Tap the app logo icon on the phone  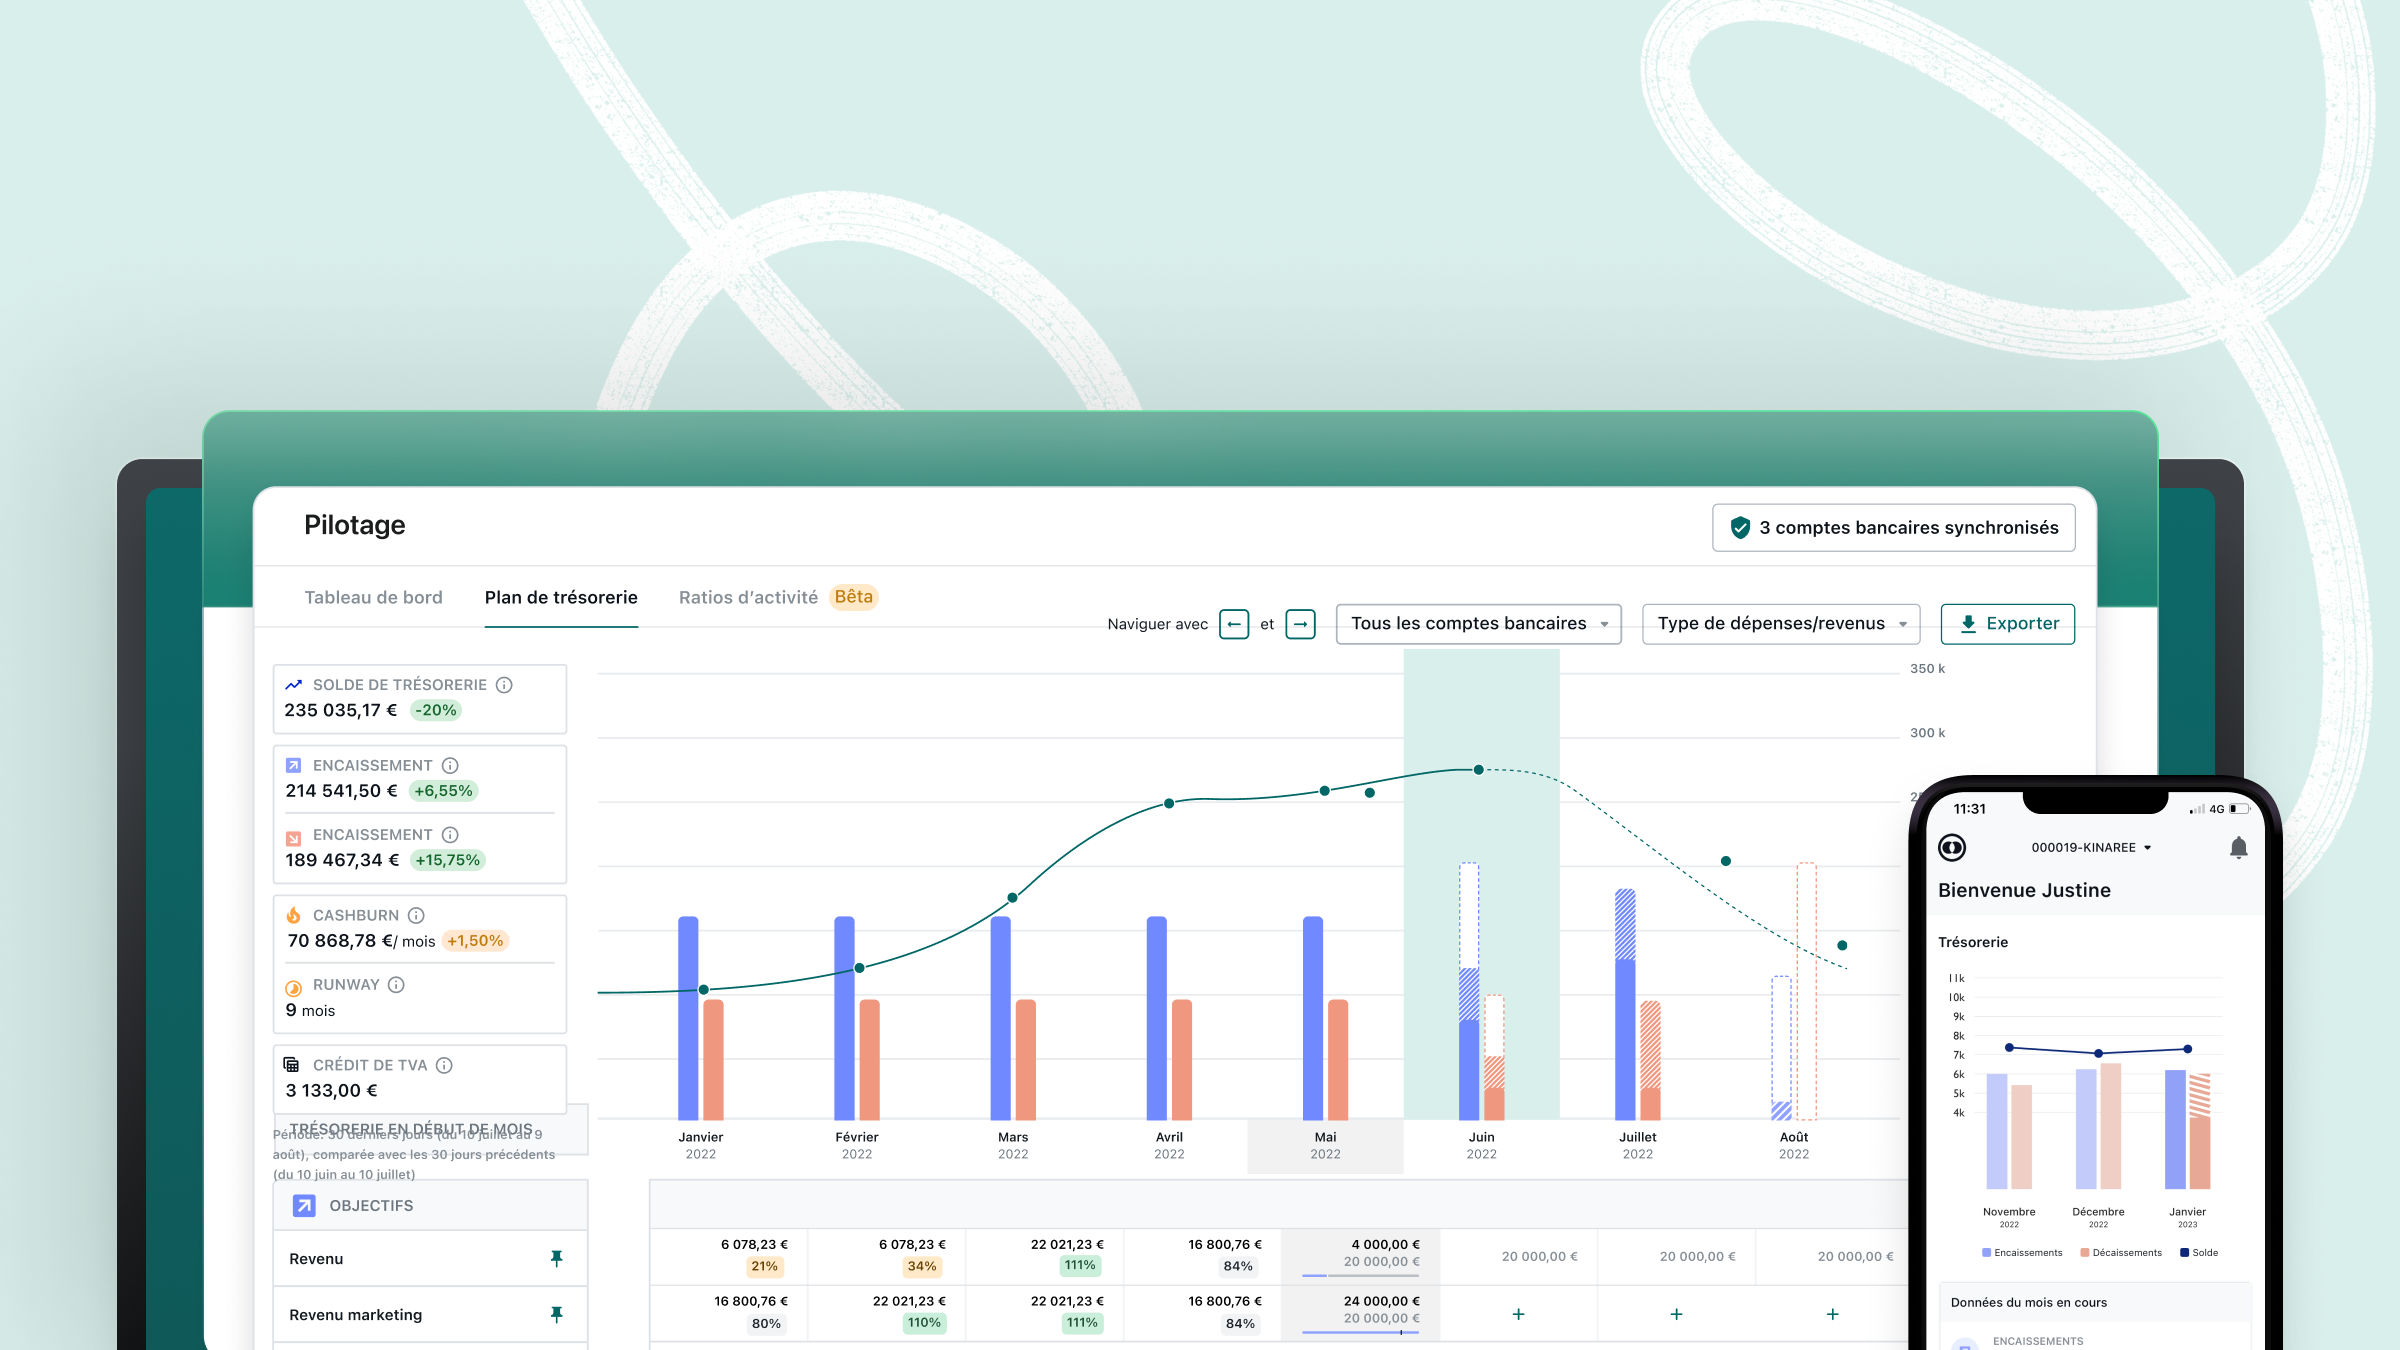(x=1952, y=848)
